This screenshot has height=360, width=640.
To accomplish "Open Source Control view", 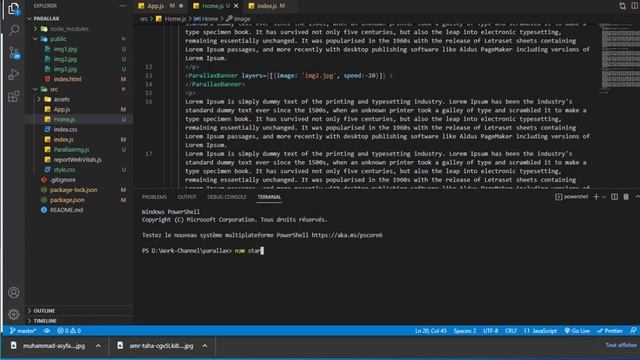I will [14, 53].
